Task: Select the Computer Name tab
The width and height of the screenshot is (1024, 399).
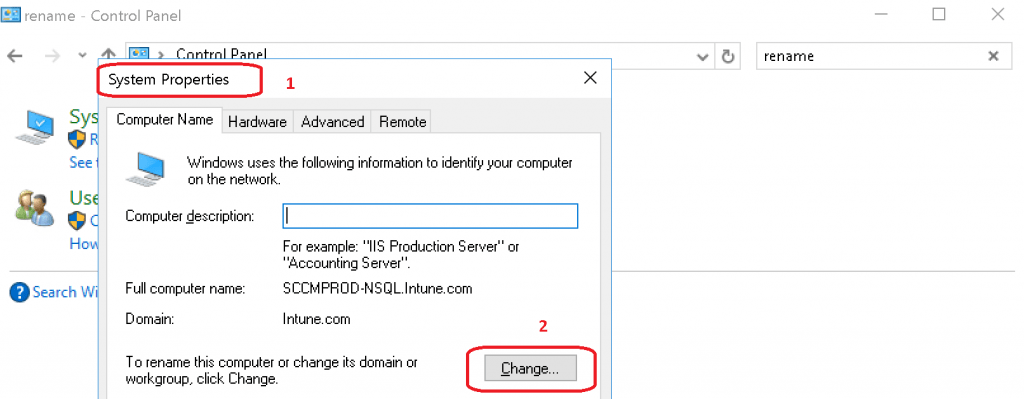Action: tap(165, 120)
